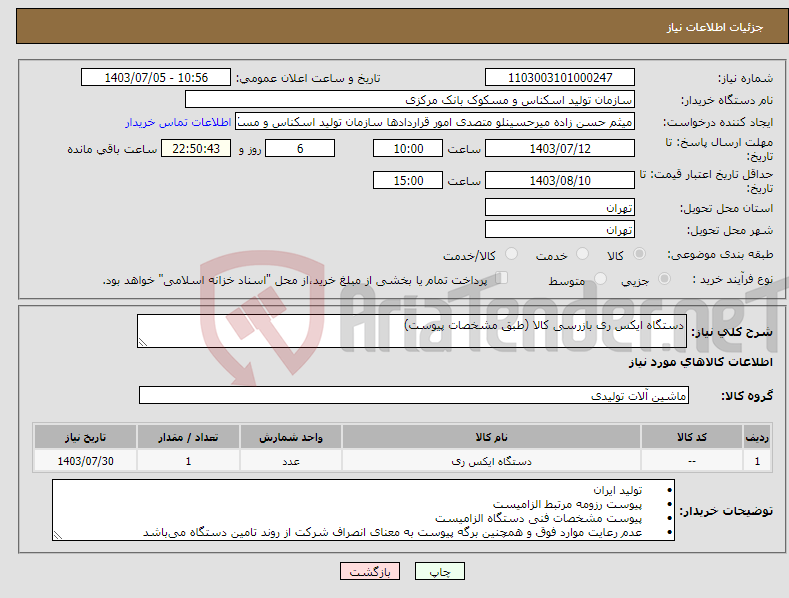Click the need date cell 1403/07/30

pos(85,461)
